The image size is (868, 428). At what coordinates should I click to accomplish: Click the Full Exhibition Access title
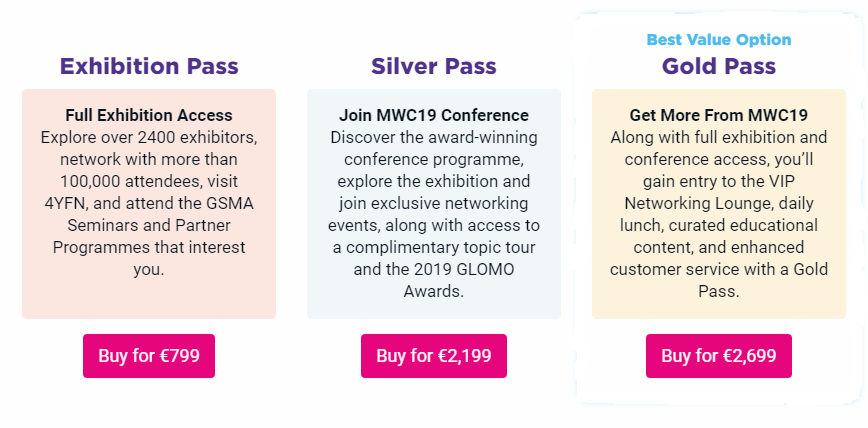click(x=149, y=115)
